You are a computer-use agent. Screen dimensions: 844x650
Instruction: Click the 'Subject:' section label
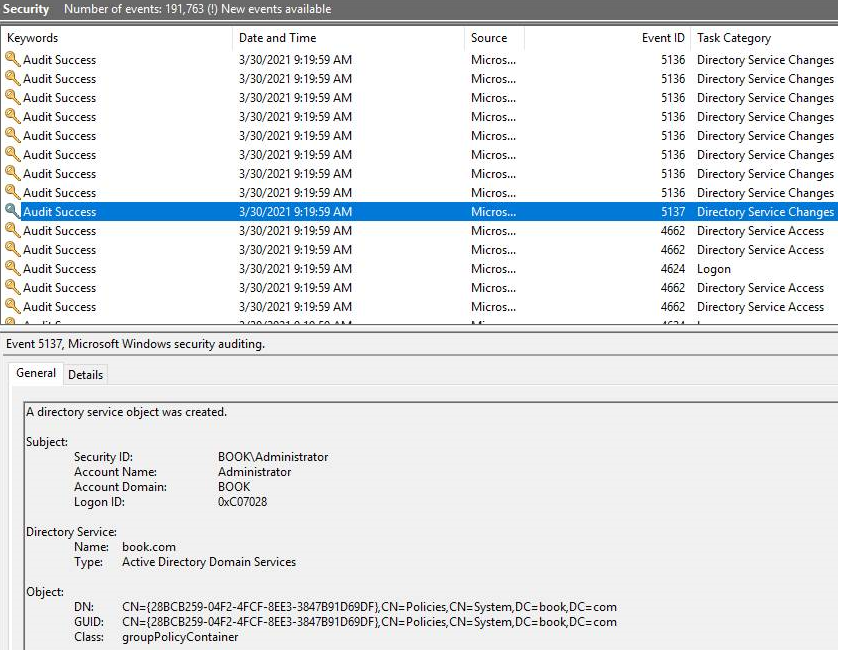[x=47, y=442]
